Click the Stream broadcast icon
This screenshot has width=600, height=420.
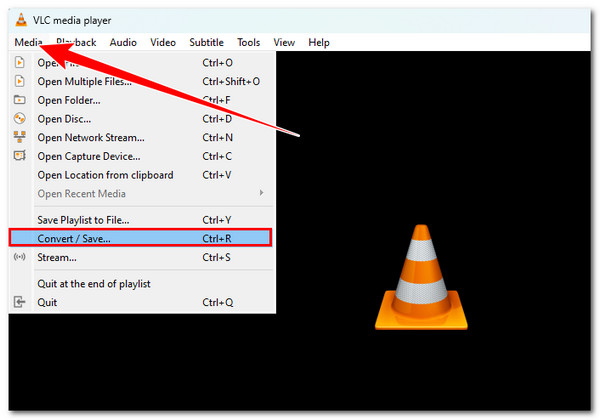click(x=20, y=257)
